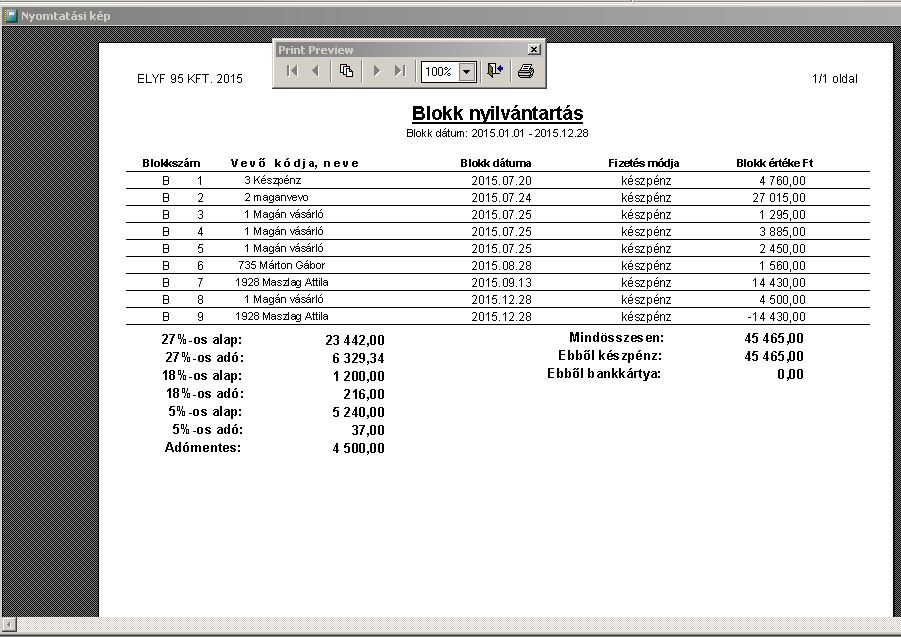Viewport: 901px width, 637px height.
Task: Click the 5%-os adó value 37,00
Action: [368, 430]
